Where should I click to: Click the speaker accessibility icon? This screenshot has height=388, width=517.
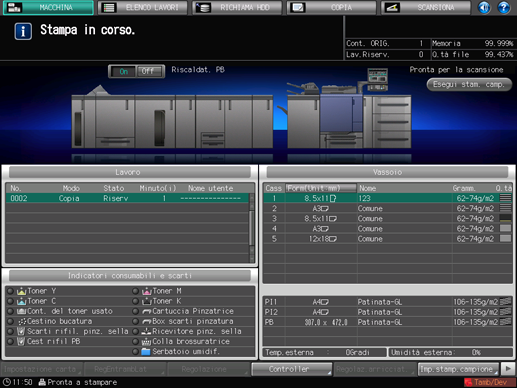click(484, 7)
